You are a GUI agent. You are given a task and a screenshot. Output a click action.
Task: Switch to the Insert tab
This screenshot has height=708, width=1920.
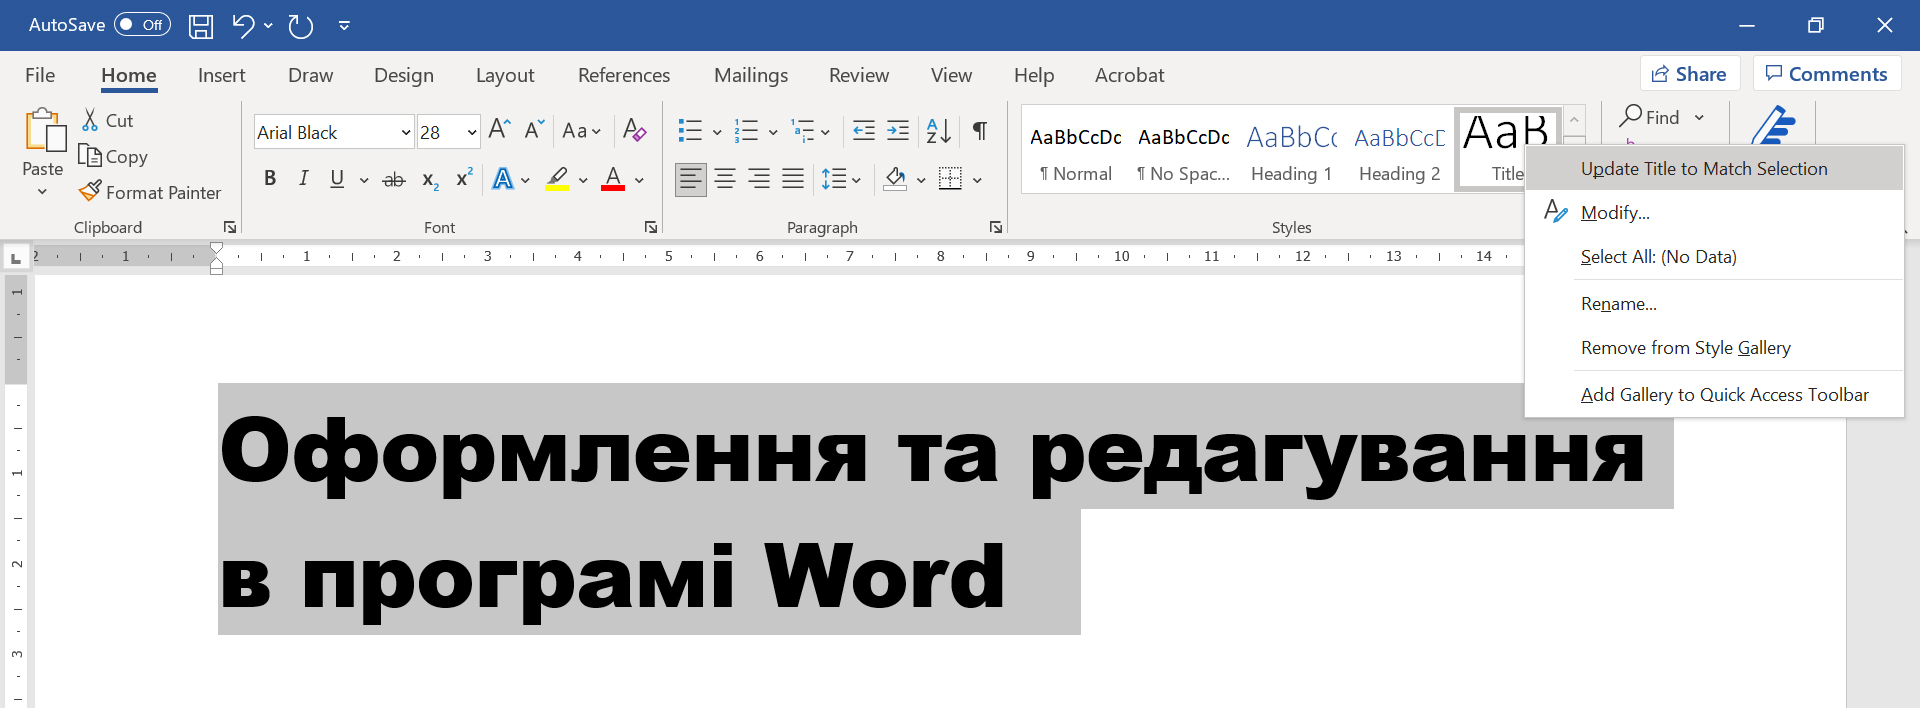[x=221, y=75]
